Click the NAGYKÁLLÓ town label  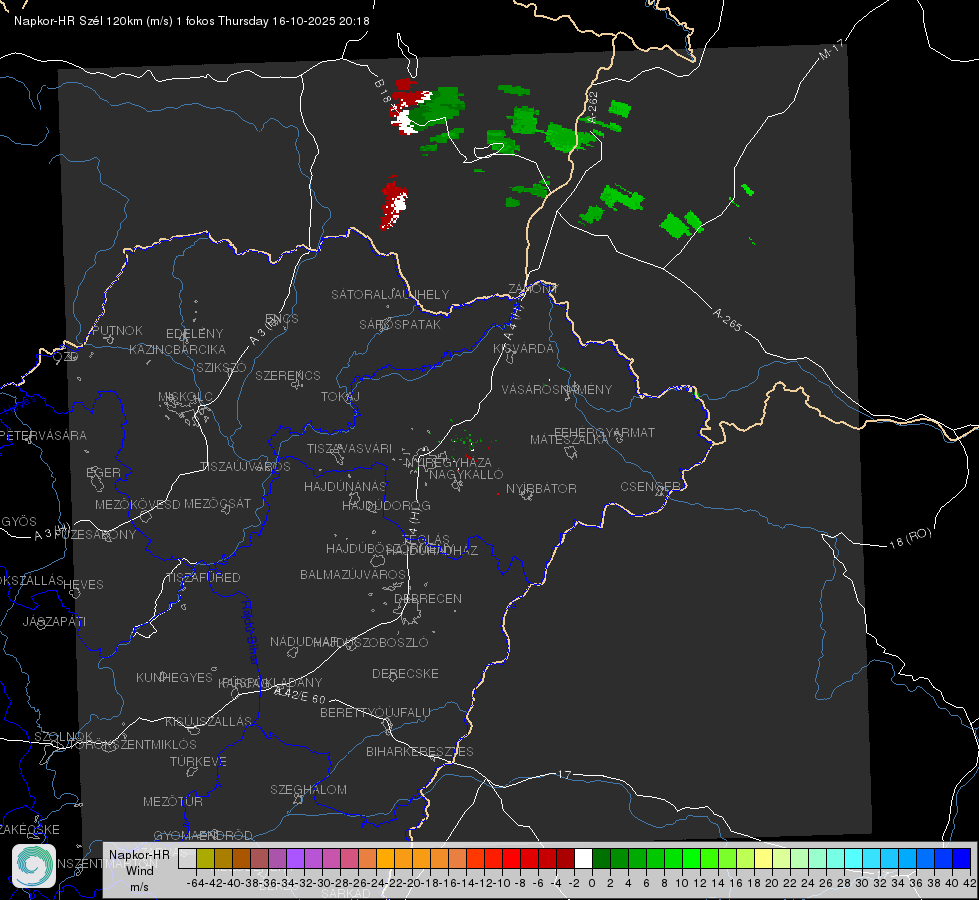[x=466, y=474]
